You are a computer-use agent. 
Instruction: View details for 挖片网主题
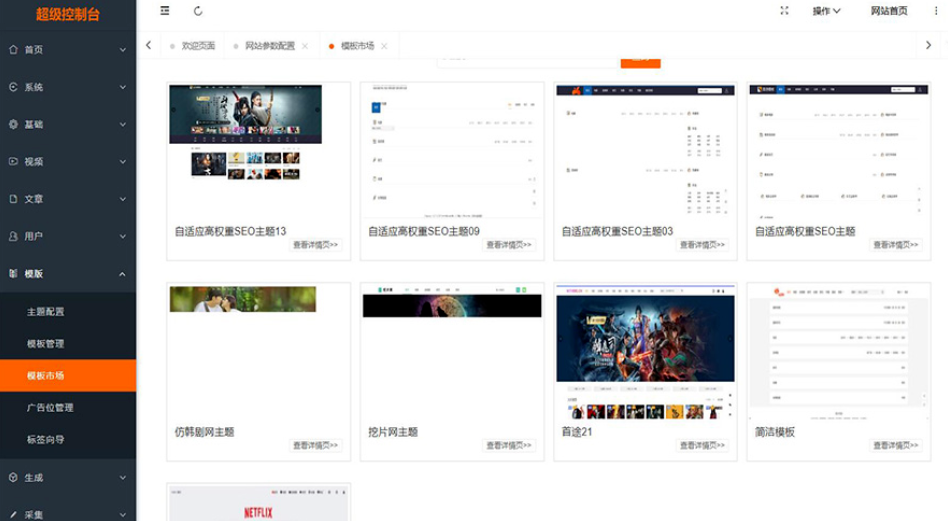(x=509, y=445)
